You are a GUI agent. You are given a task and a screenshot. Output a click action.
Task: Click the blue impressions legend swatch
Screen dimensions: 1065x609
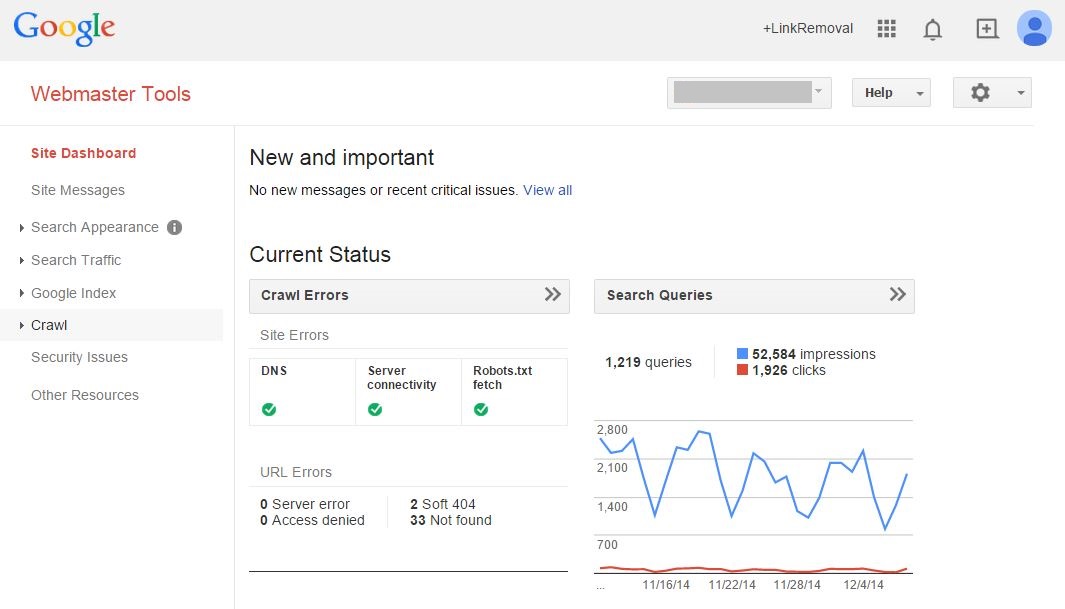[x=742, y=354]
